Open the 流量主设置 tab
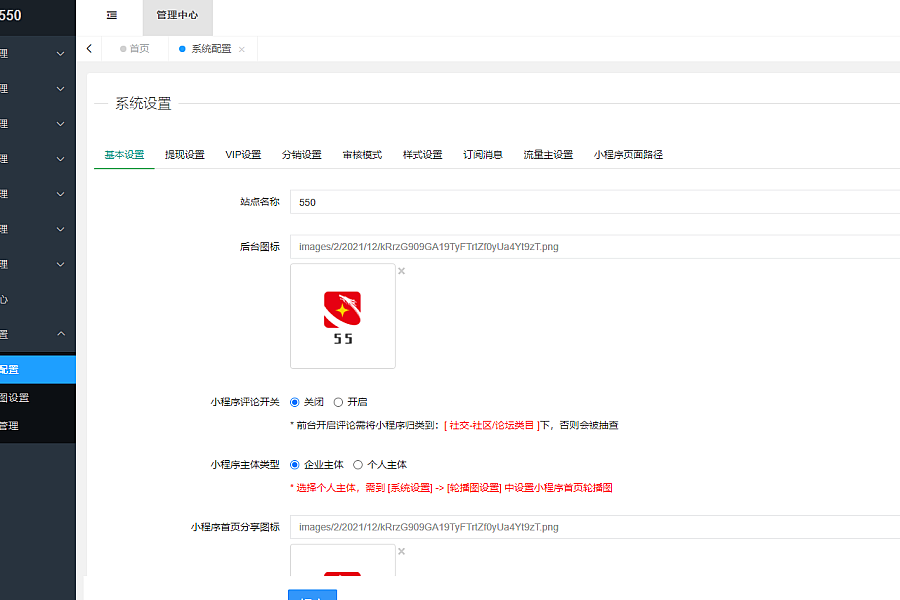The height and width of the screenshot is (600, 900). (548, 154)
